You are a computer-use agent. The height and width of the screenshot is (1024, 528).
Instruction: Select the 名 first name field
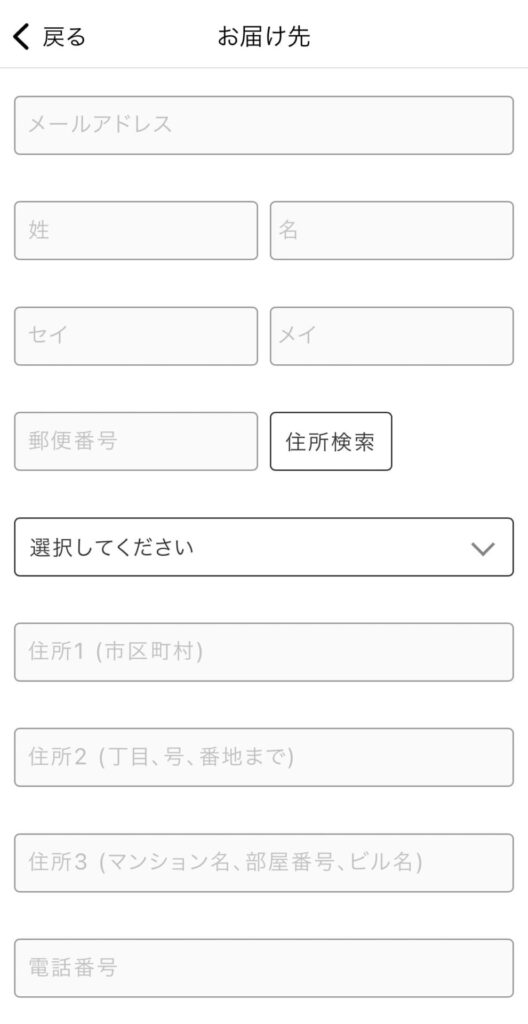(392, 231)
